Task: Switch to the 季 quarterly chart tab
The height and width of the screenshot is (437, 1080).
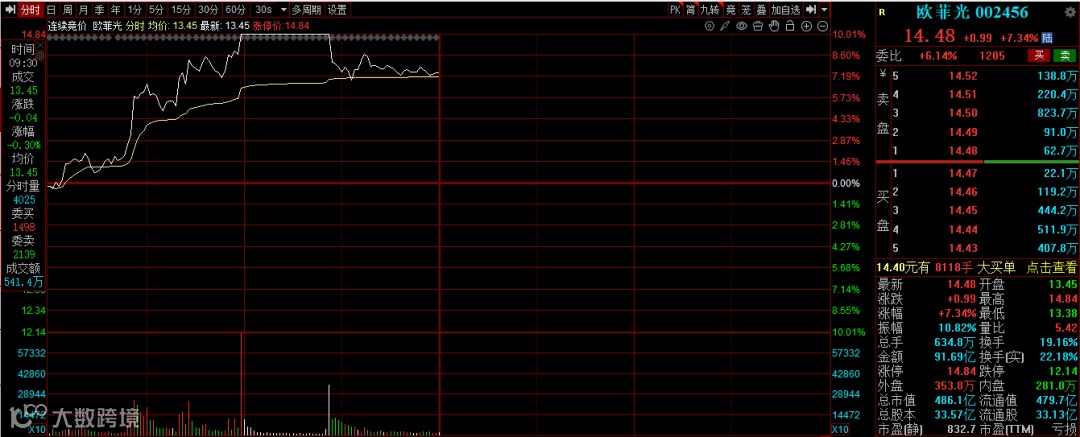Action: tap(100, 10)
